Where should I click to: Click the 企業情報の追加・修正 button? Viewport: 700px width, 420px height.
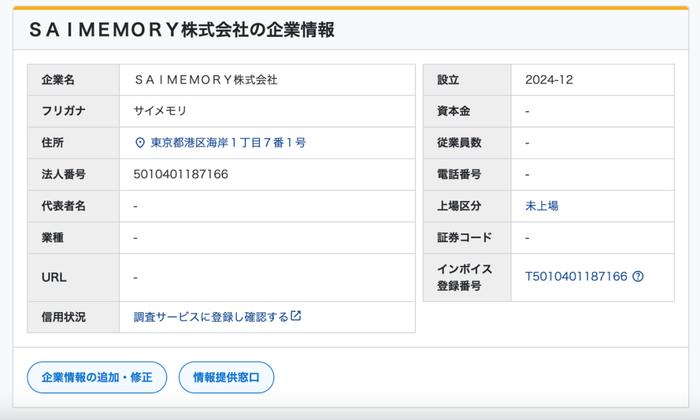pos(97,377)
